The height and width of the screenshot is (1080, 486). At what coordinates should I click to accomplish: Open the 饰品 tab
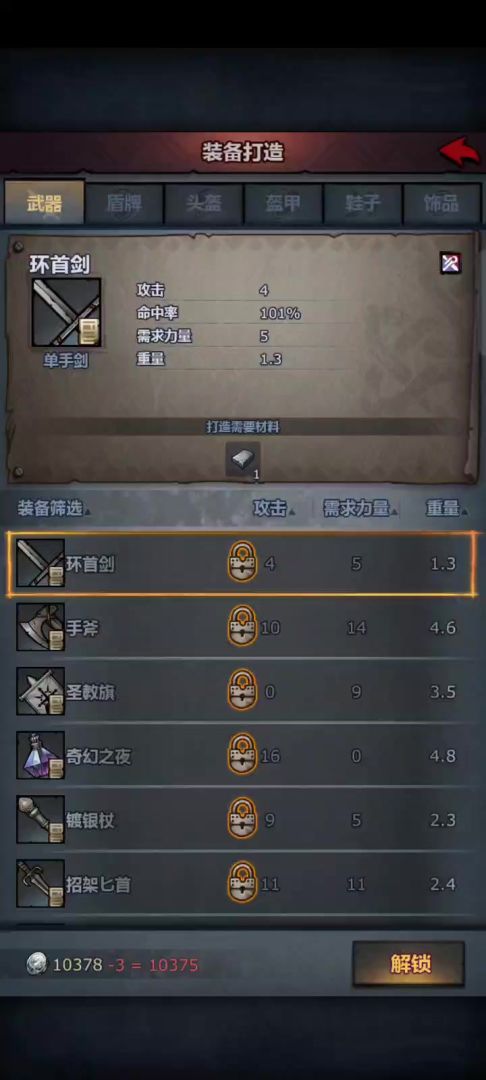click(x=442, y=204)
